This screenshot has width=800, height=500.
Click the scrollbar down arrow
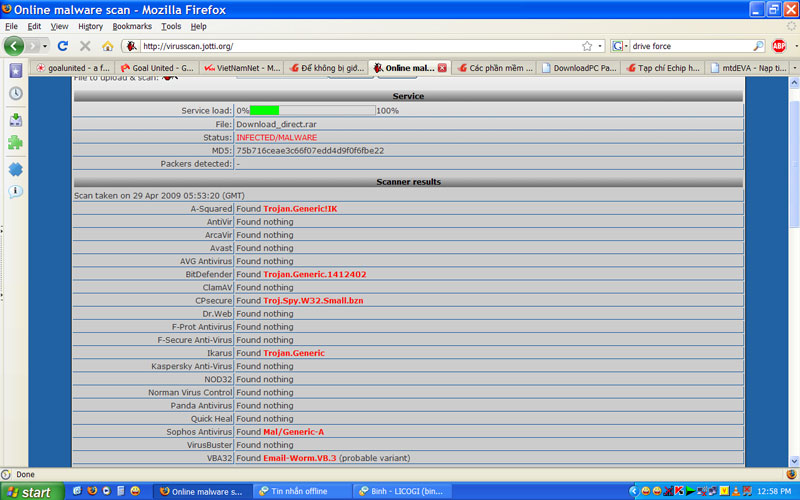(x=794, y=461)
